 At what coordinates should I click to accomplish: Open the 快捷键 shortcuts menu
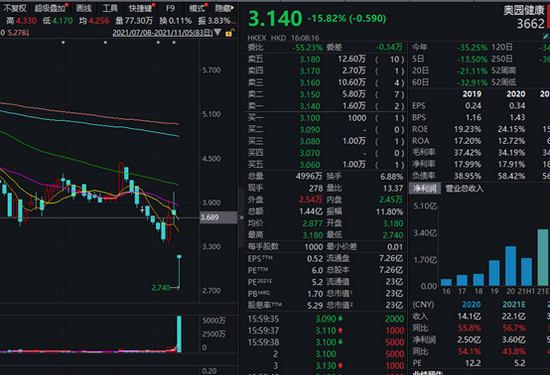[140, 8]
